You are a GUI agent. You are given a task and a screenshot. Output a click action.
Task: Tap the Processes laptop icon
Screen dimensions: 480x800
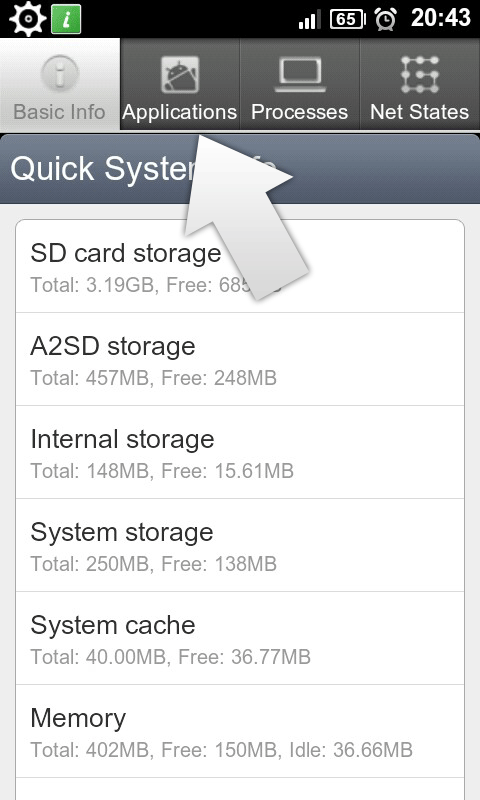[x=300, y=74]
